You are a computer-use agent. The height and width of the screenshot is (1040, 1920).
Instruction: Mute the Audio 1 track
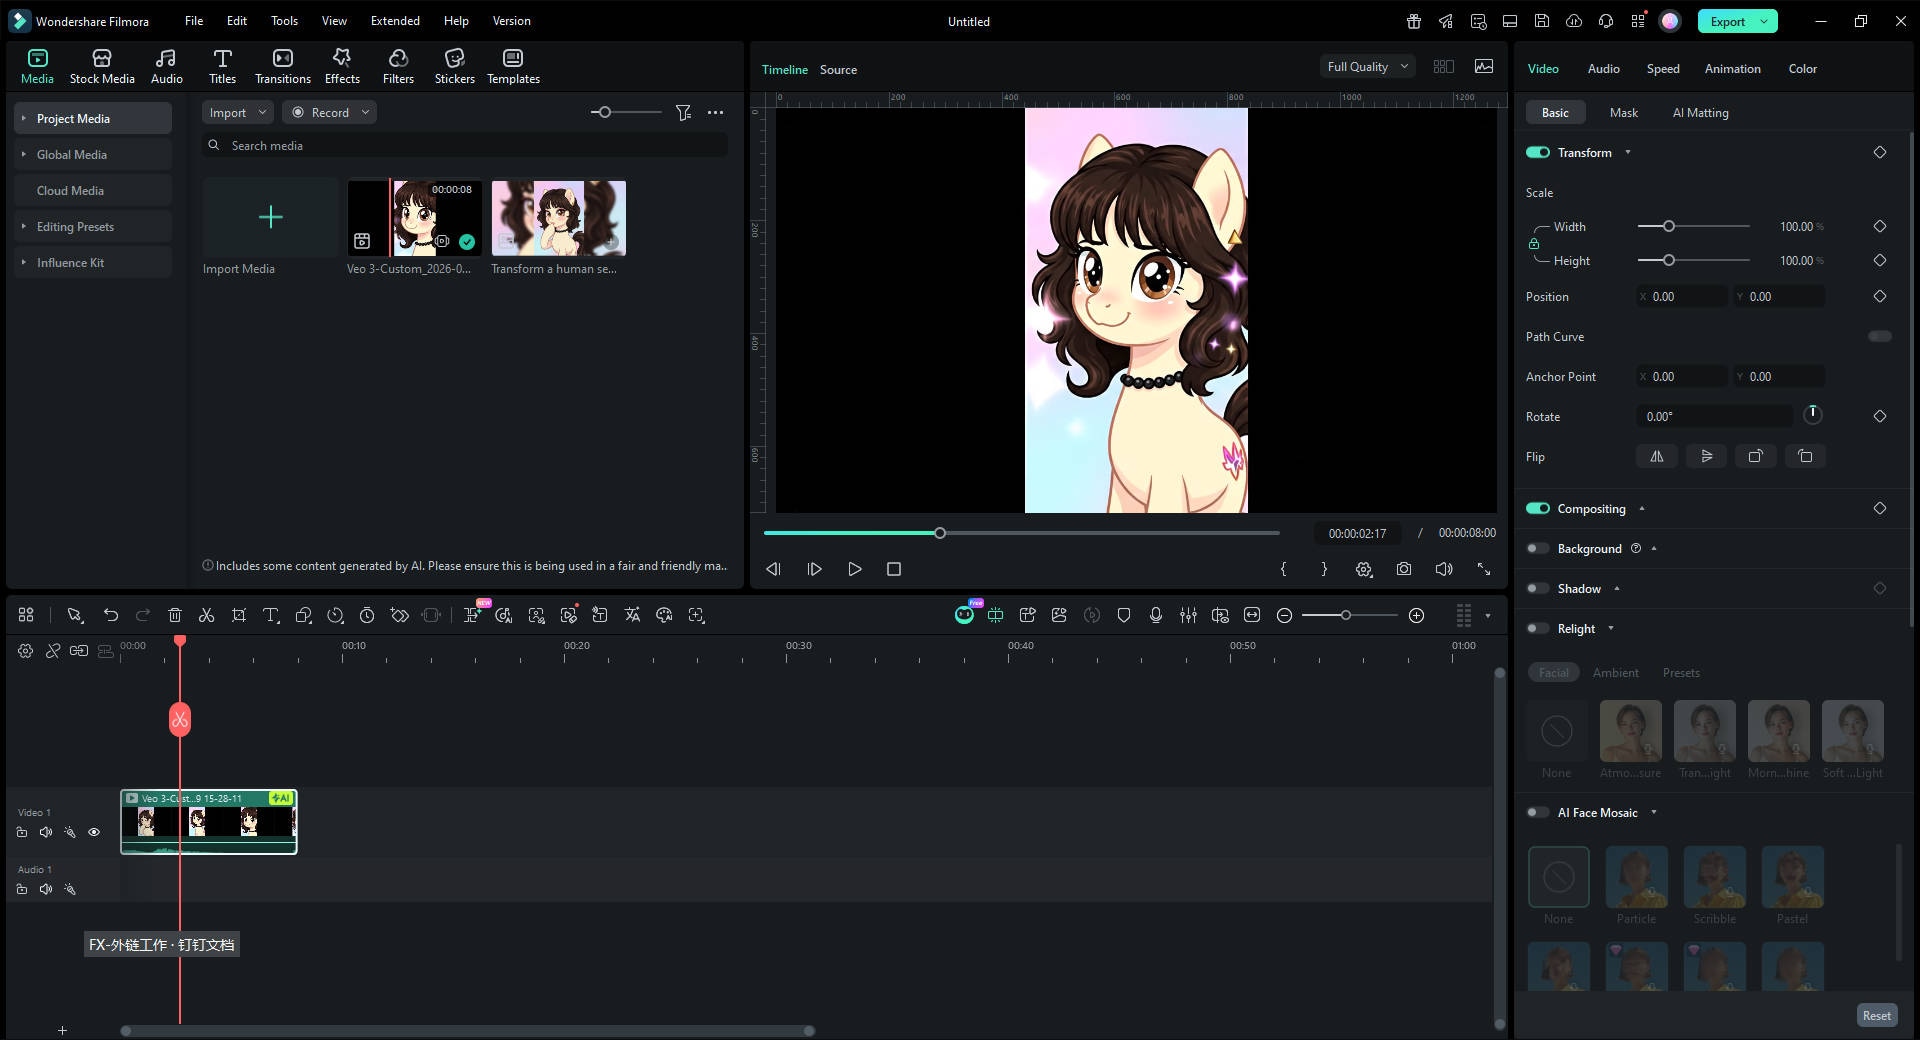click(x=45, y=889)
